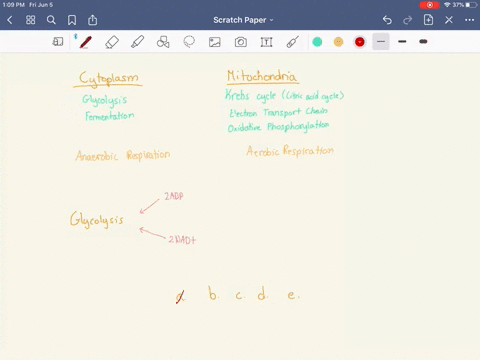Choose the red pen color

pyautogui.click(x=360, y=42)
